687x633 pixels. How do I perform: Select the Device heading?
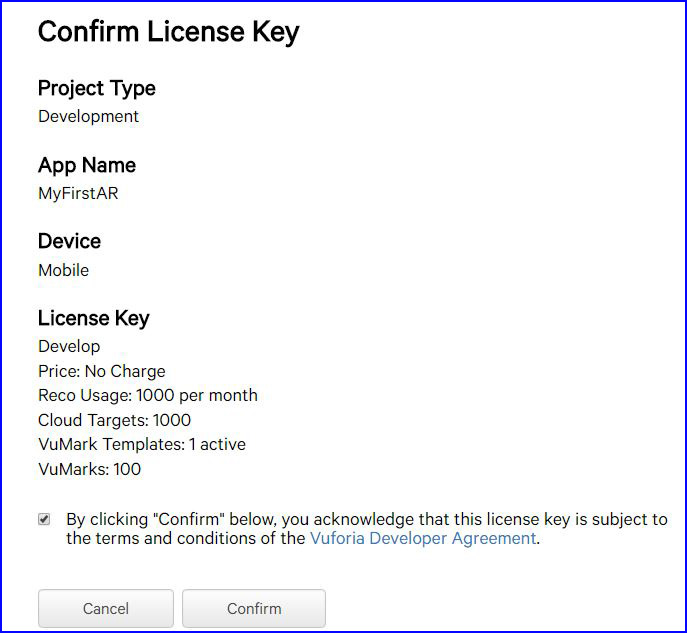tap(69, 241)
